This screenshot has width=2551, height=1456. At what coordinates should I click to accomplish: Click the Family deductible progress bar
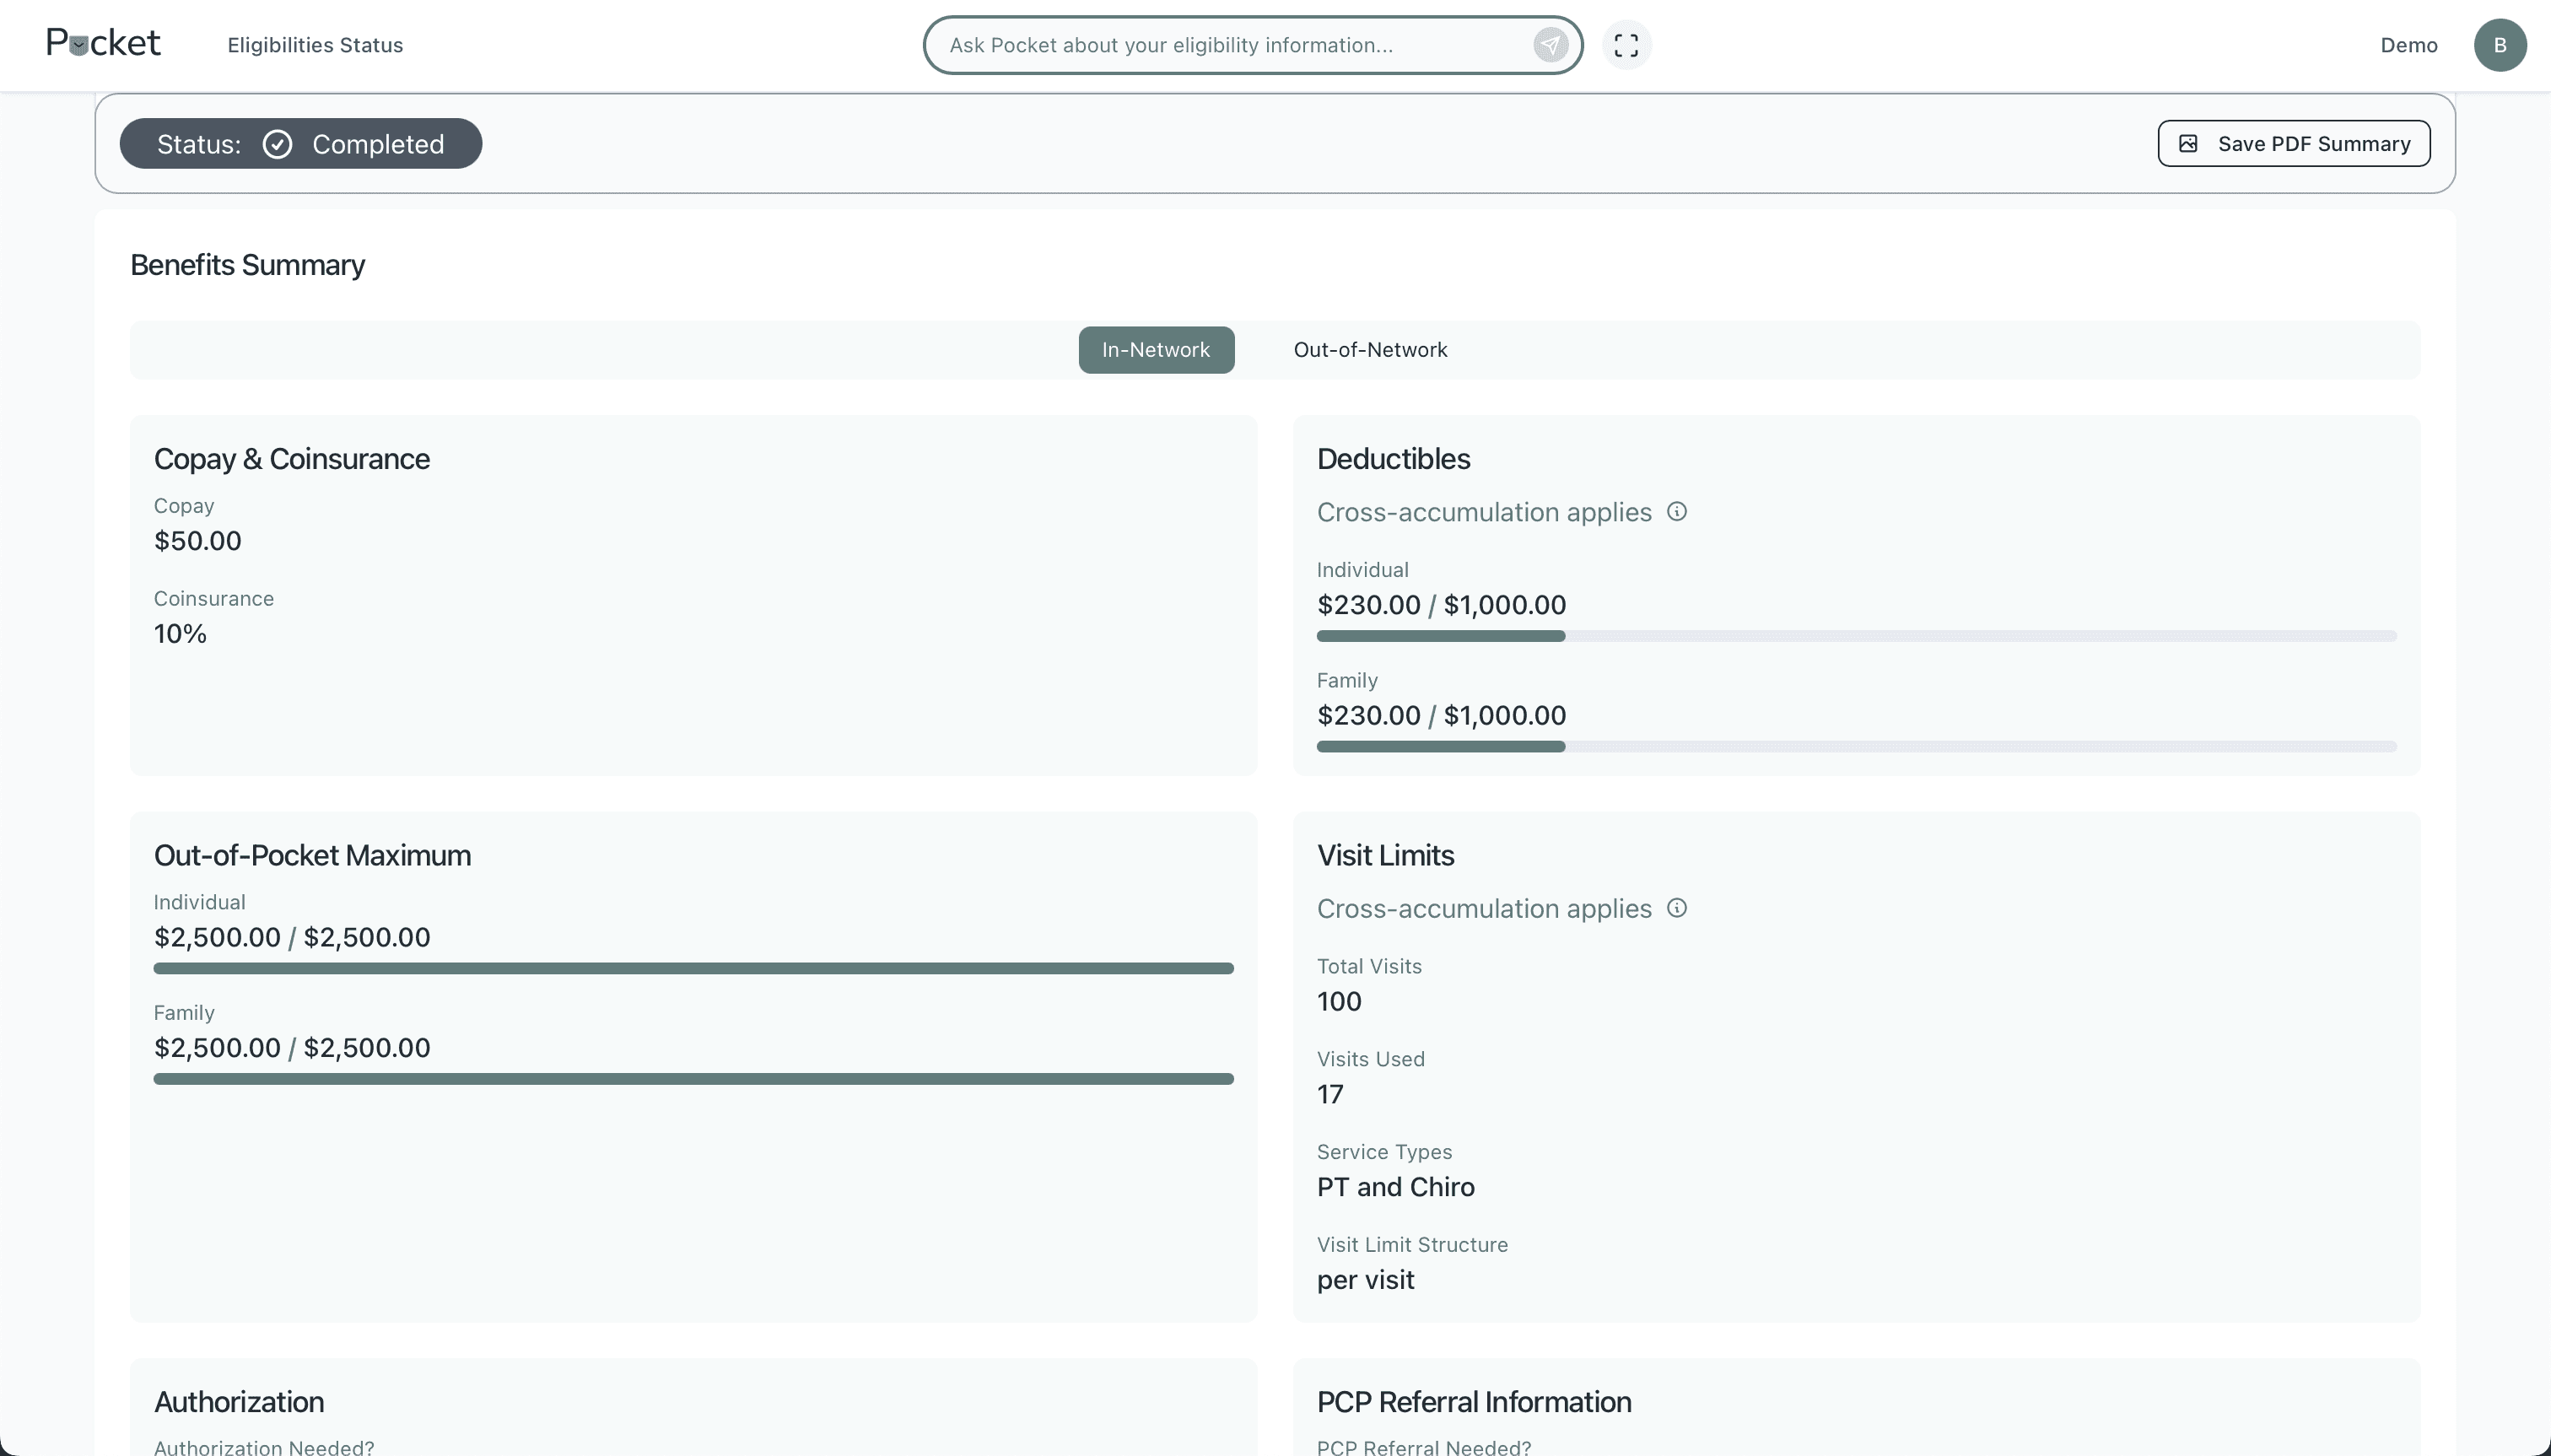pos(1855,747)
